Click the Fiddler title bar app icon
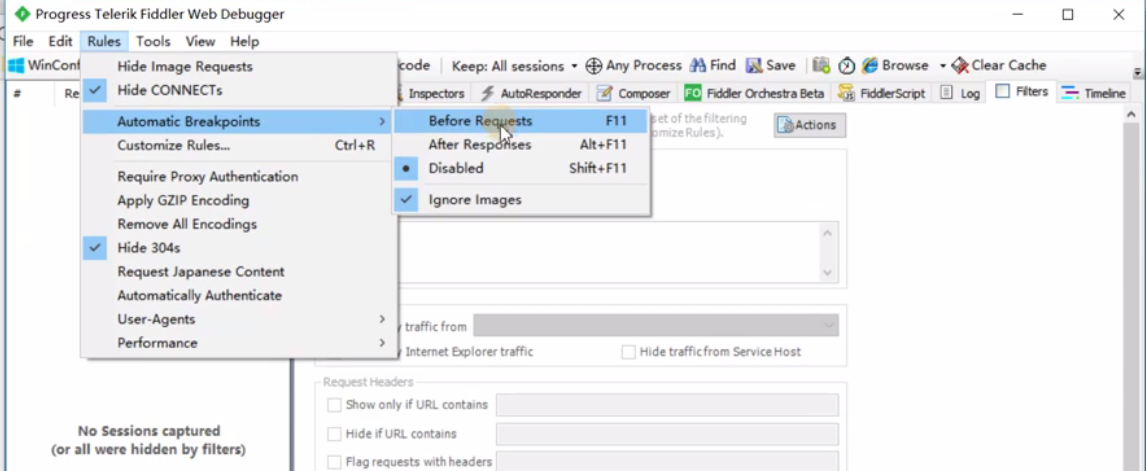 pos(23,14)
